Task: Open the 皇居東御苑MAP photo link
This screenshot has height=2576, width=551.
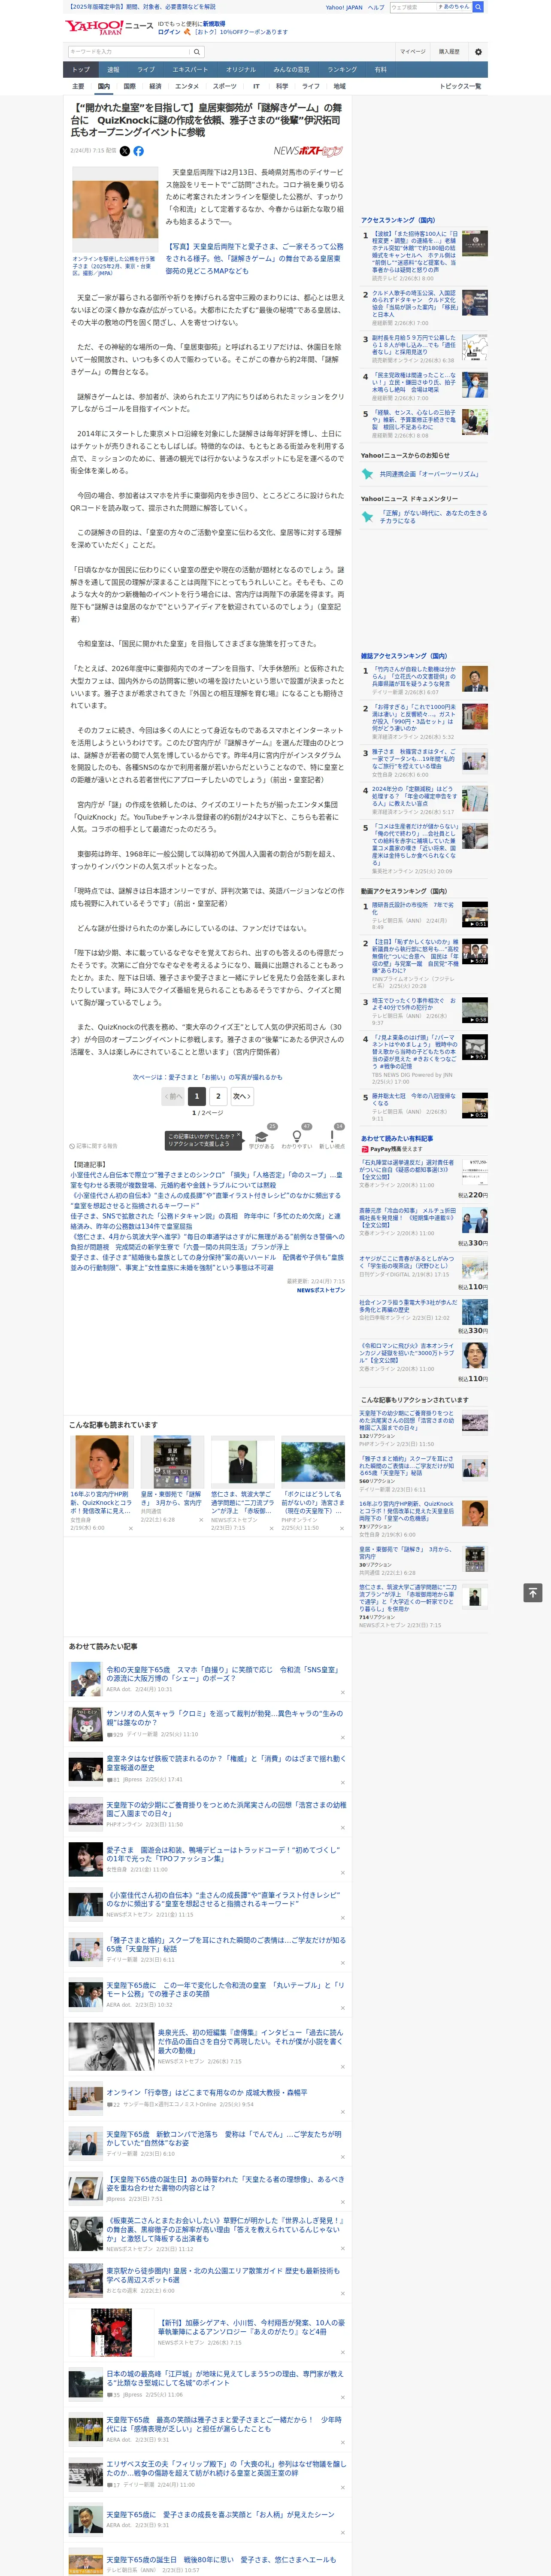Action: (254, 258)
